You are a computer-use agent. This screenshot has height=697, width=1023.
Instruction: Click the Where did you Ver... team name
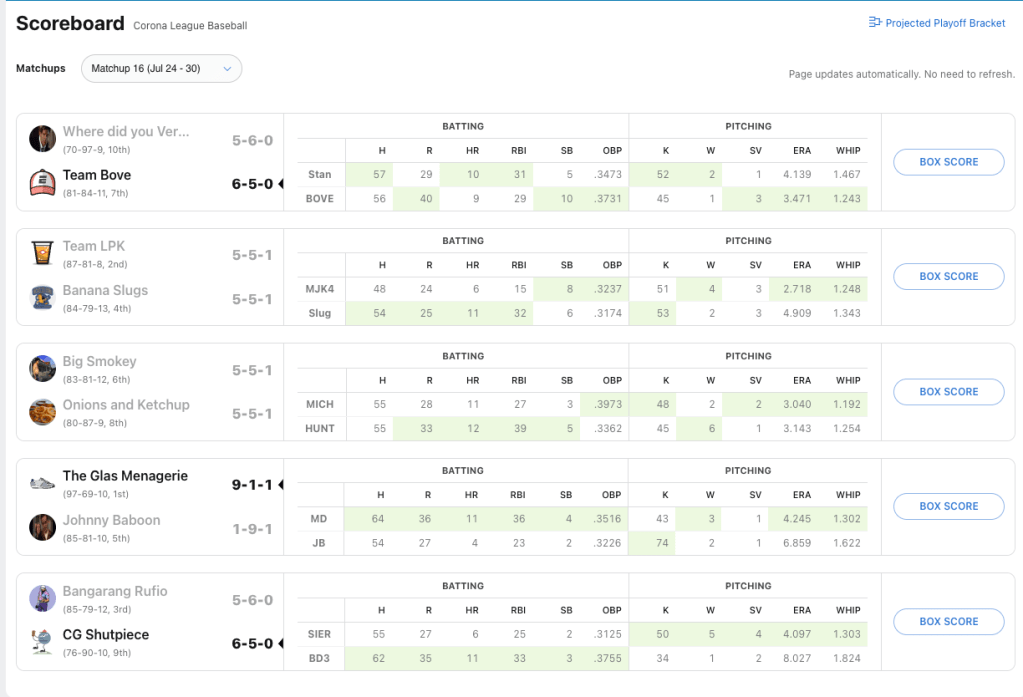[125, 131]
